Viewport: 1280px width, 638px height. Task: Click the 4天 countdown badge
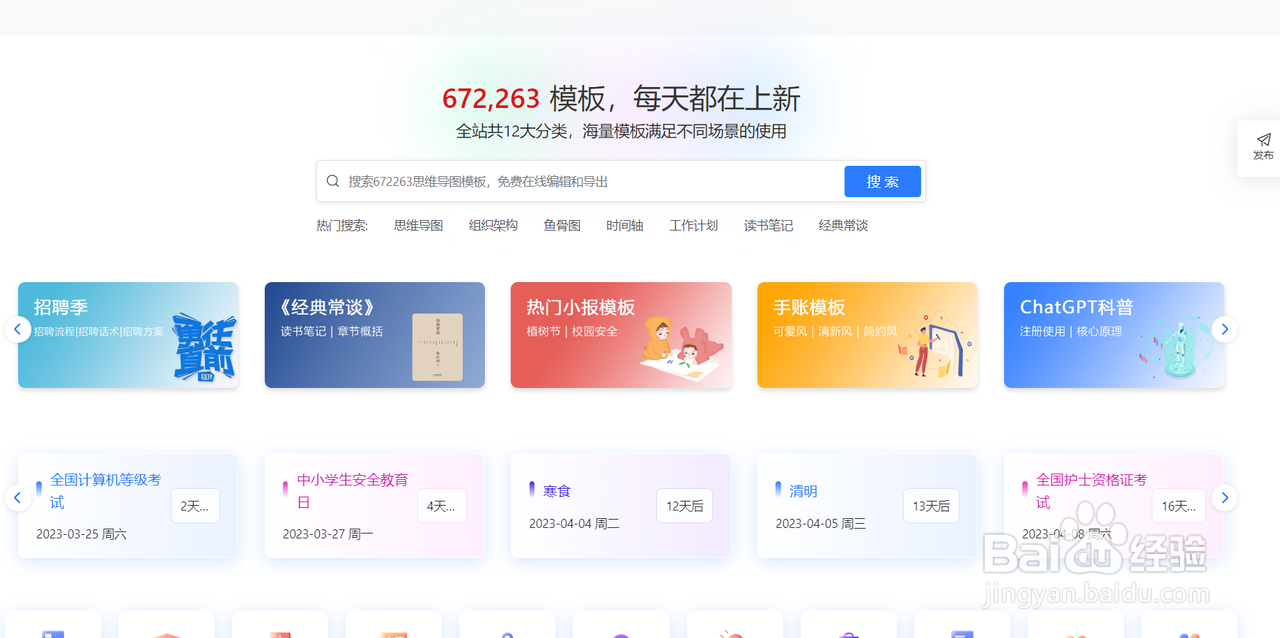click(x=442, y=506)
